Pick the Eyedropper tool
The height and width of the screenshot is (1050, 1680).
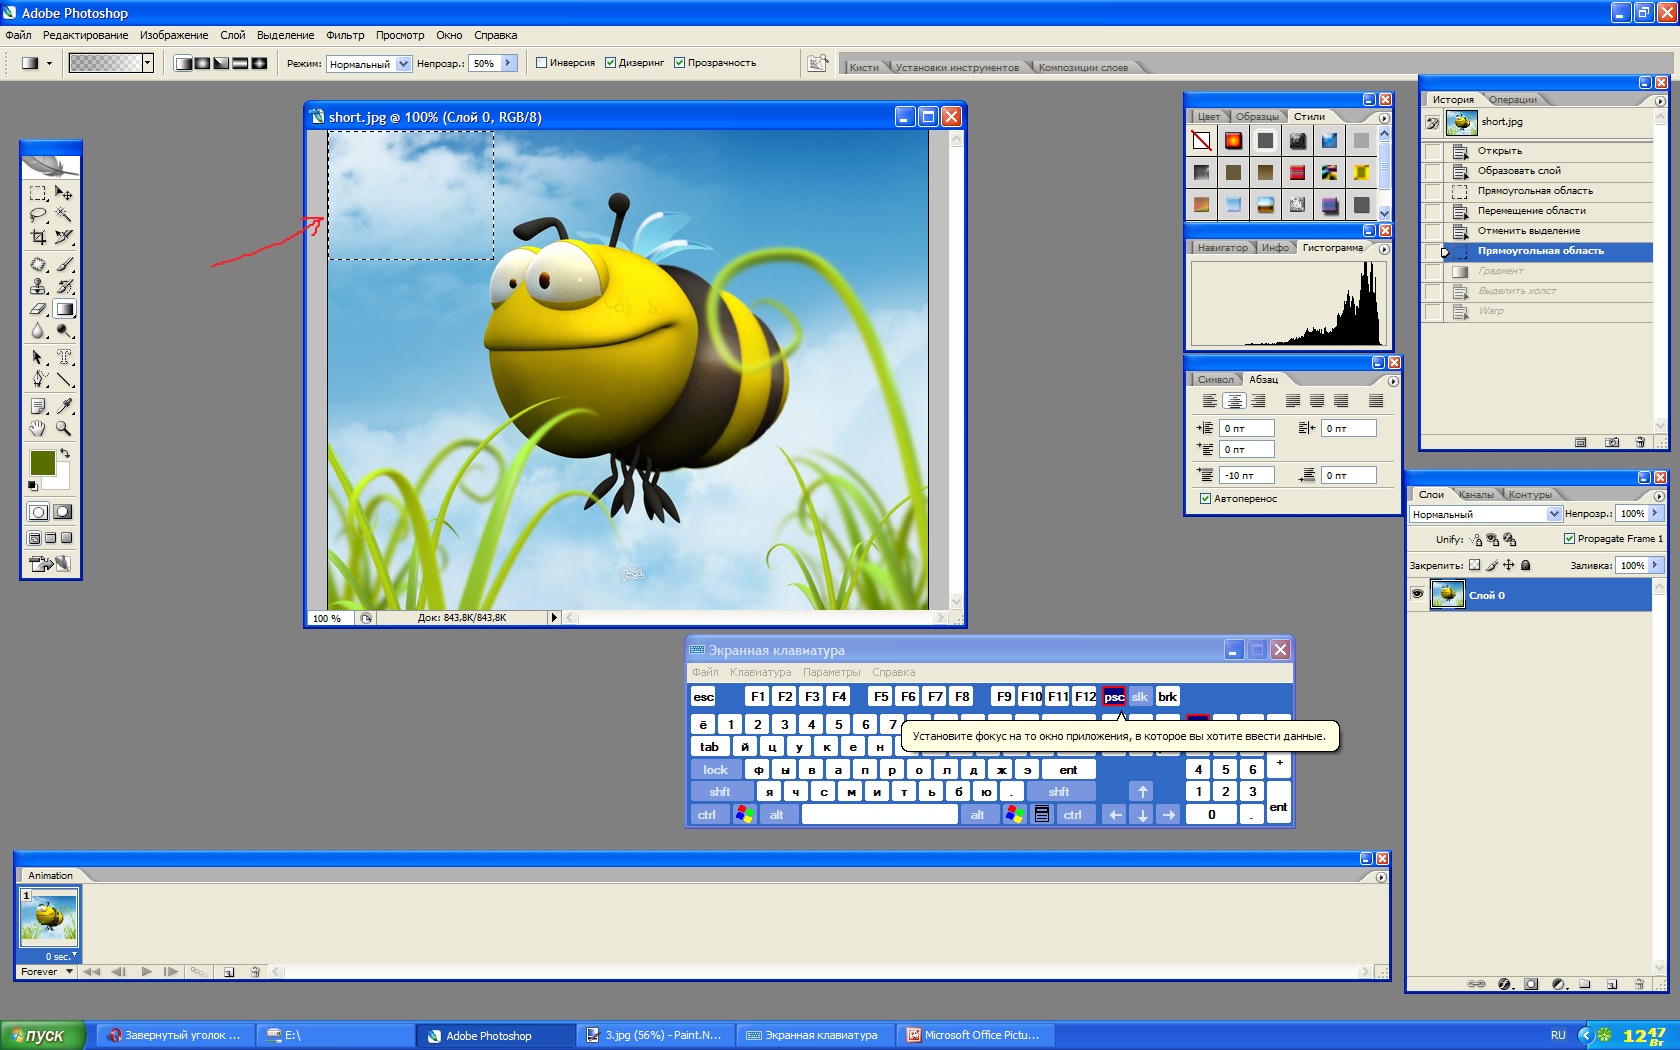(x=64, y=406)
